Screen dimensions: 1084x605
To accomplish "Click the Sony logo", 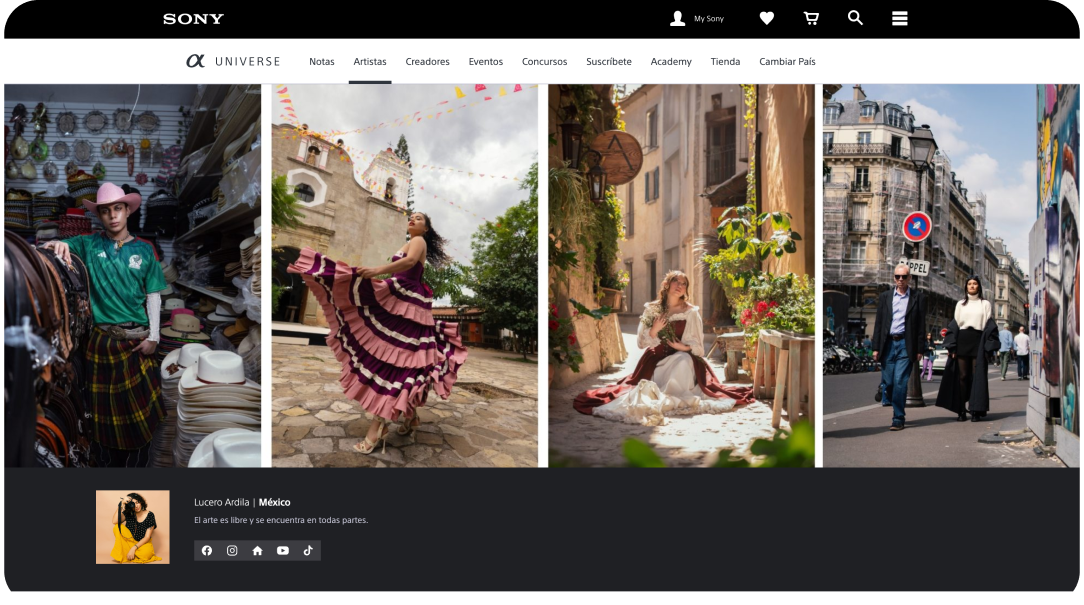I will click(x=193, y=19).
